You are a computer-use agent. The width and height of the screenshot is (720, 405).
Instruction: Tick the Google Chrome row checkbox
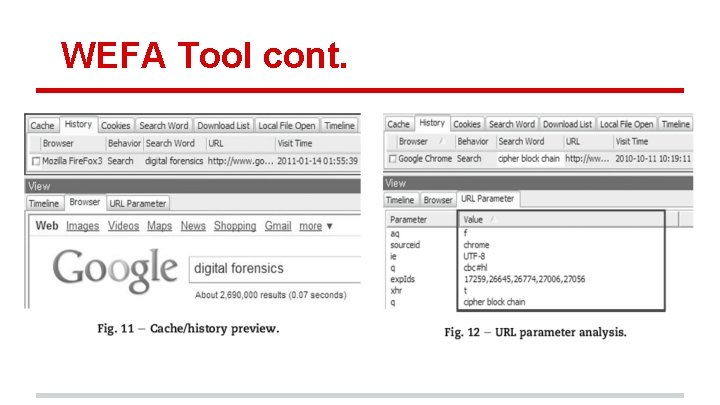coord(392,159)
